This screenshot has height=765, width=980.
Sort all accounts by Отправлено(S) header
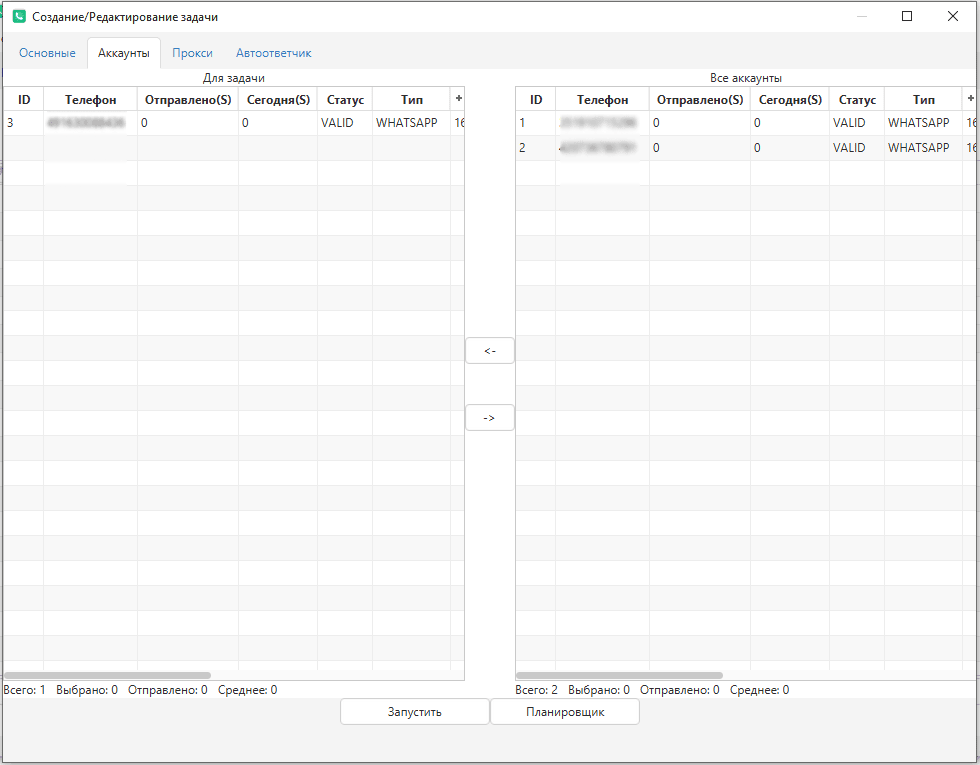(700, 99)
